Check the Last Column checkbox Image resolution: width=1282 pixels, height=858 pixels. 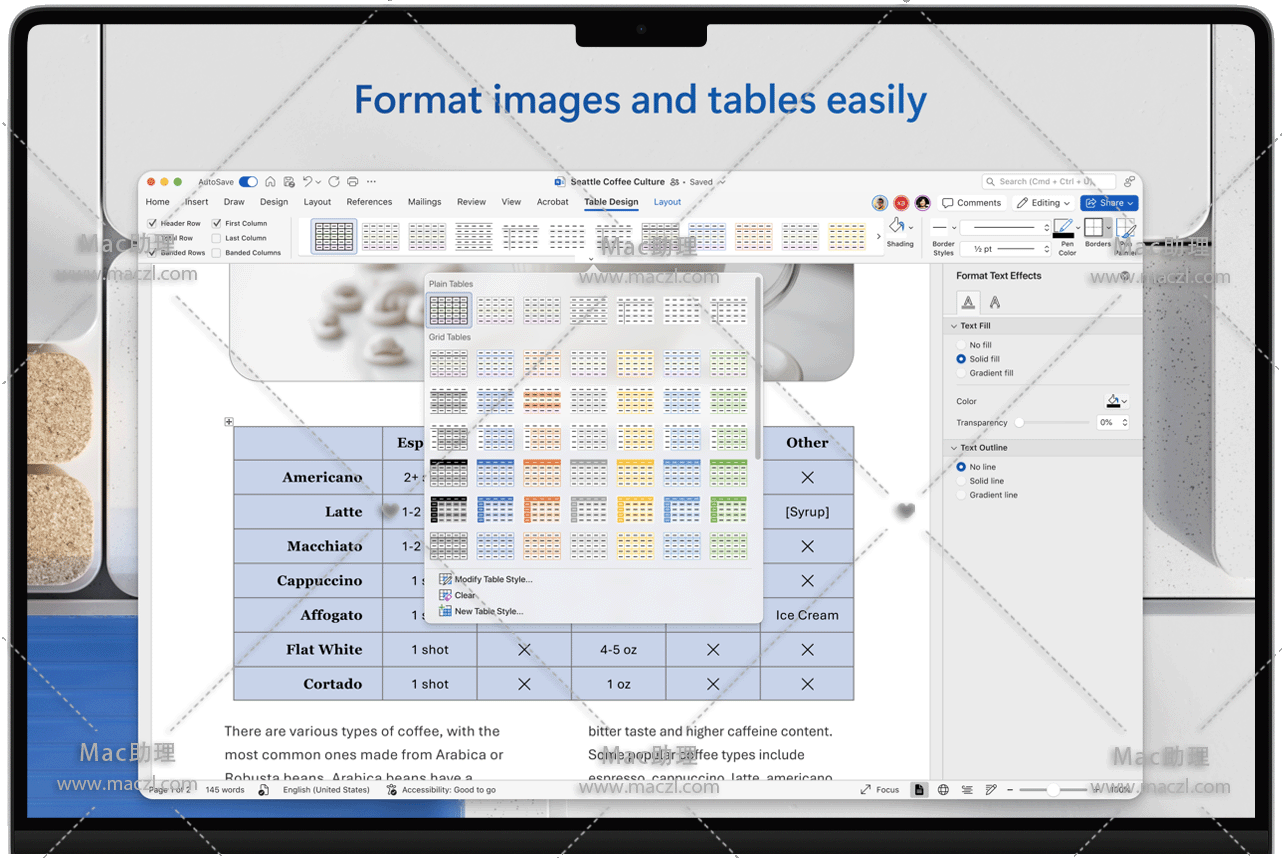(x=217, y=238)
